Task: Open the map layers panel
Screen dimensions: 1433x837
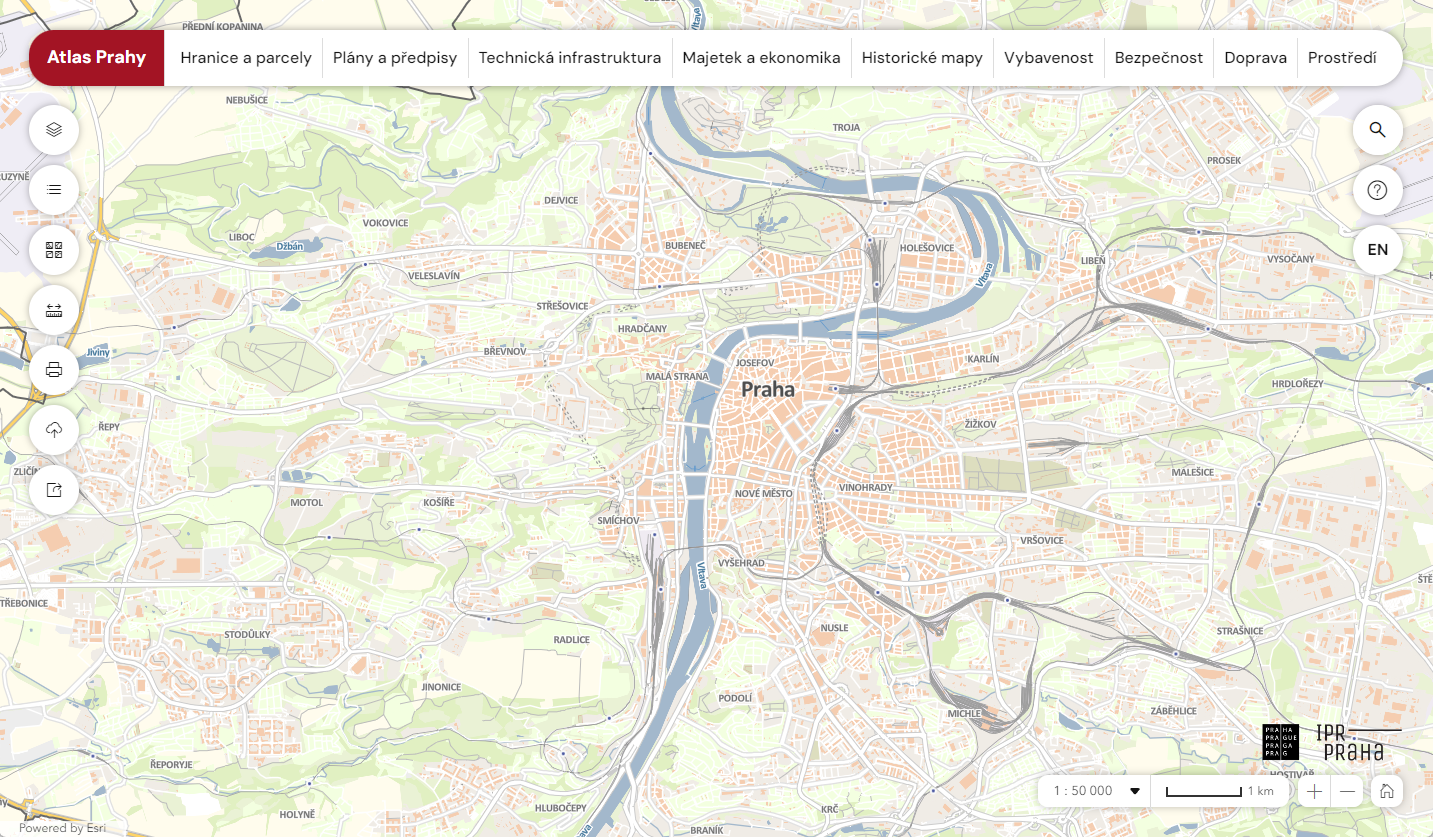Action: tap(54, 129)
